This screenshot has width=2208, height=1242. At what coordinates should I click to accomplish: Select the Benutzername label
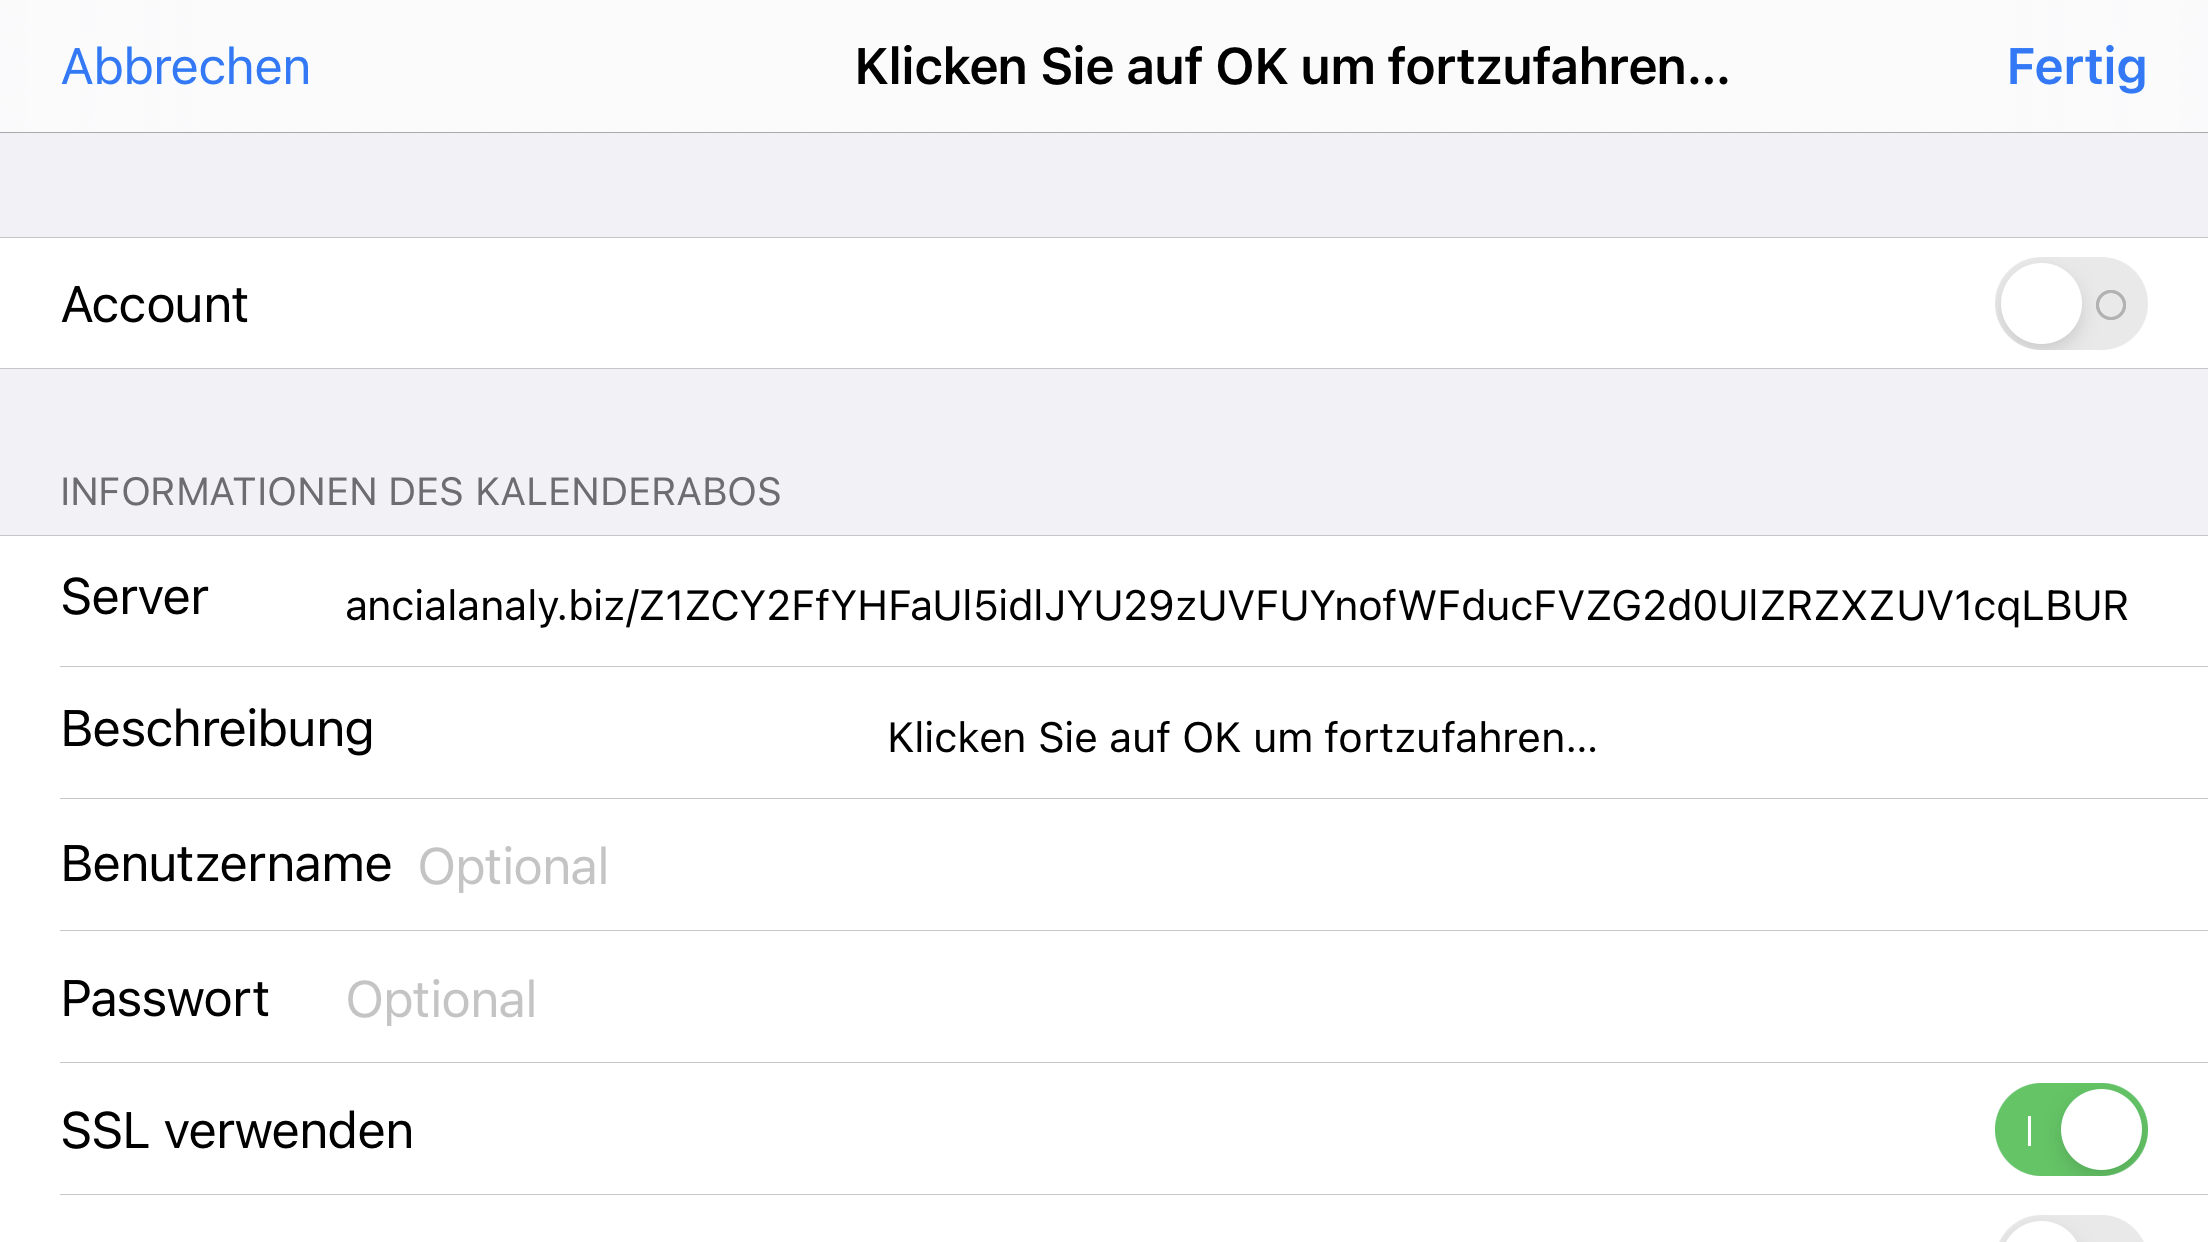tap(226, 864)
